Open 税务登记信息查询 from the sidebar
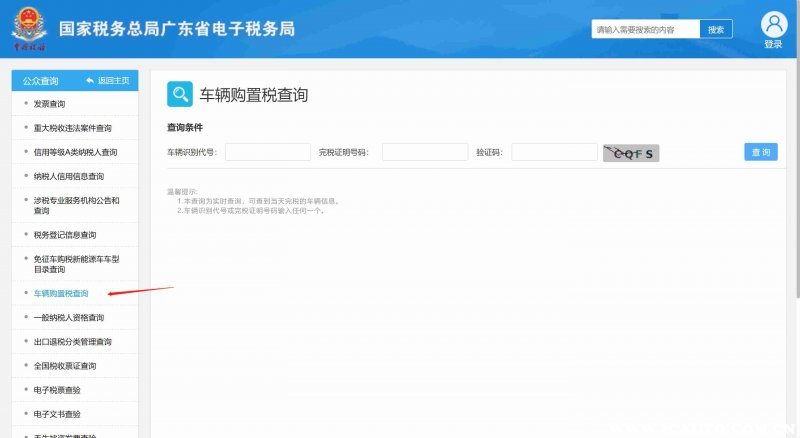The height and width of the screenshot is (438, 800). click(65, 235)
